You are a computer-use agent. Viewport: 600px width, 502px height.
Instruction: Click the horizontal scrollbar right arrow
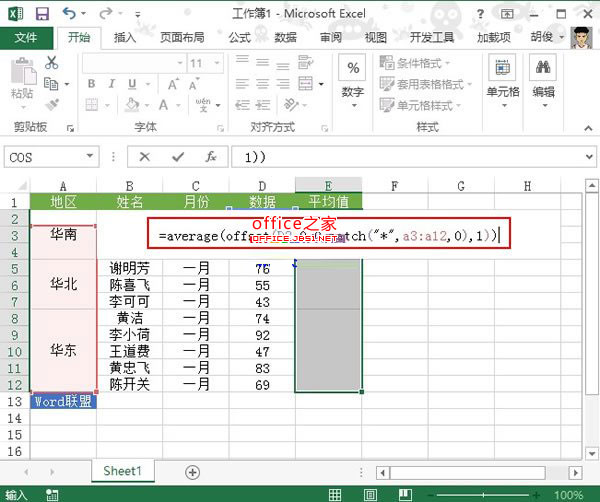[x=576, y=473]
